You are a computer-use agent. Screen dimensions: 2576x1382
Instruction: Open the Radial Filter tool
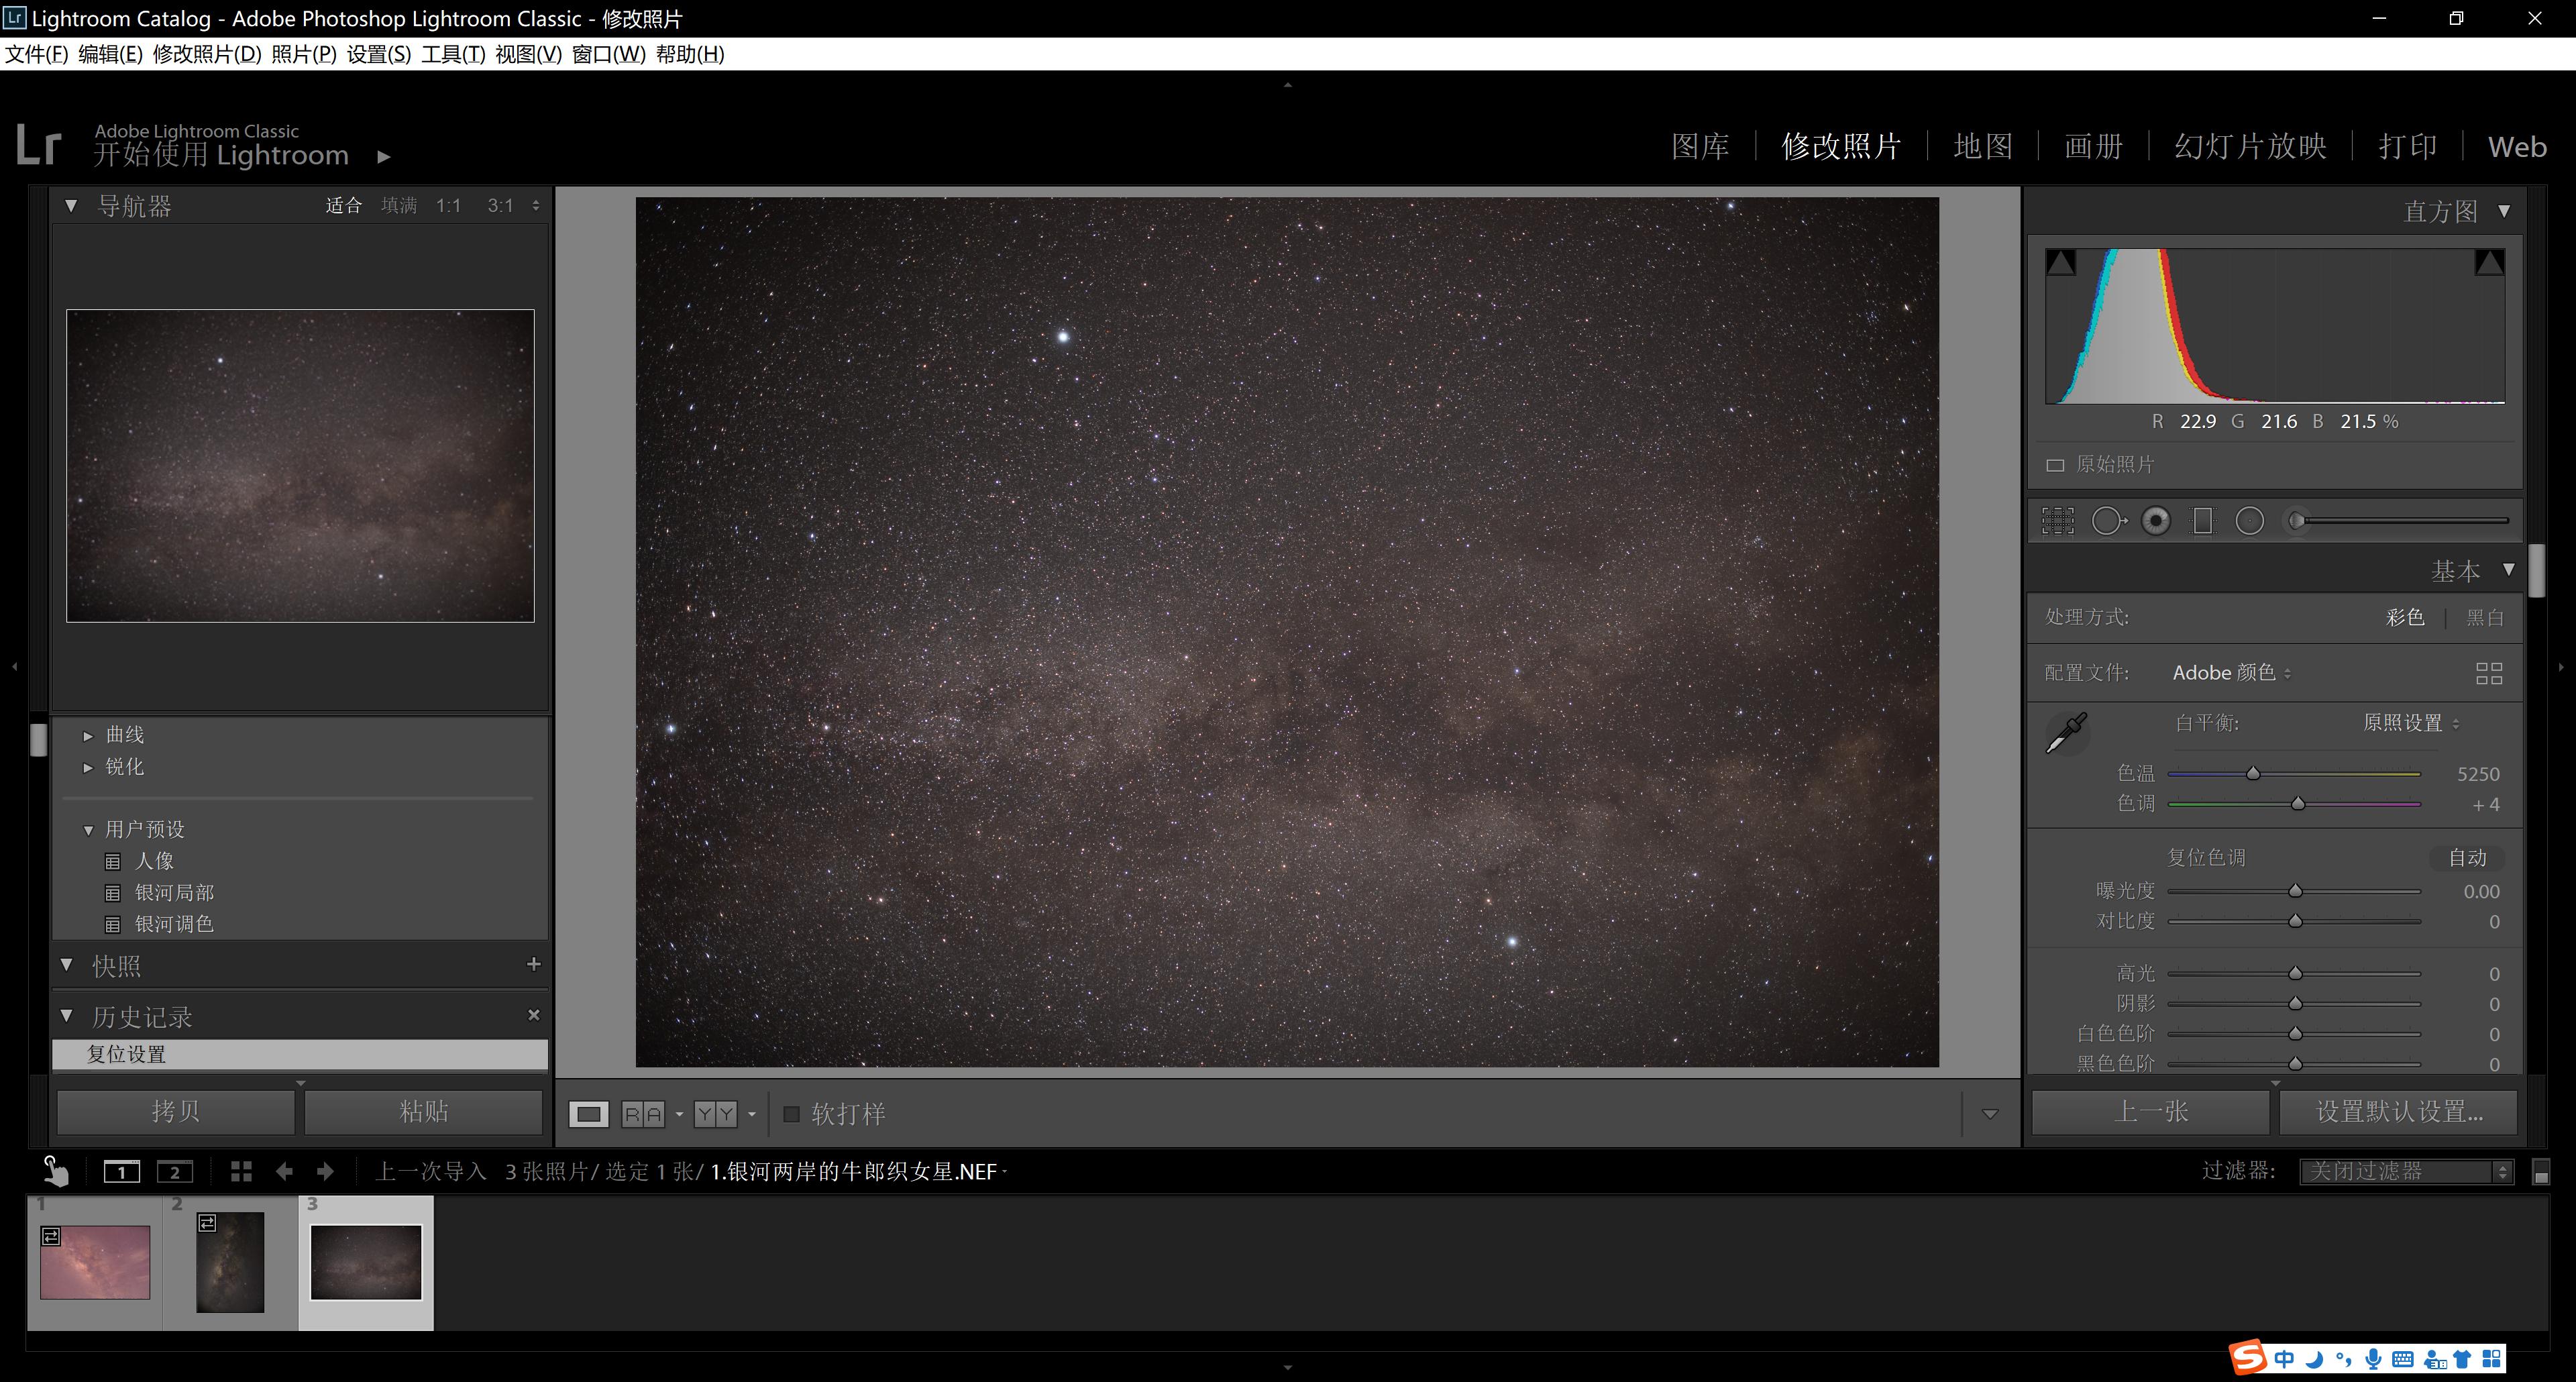coord(2250,520)
